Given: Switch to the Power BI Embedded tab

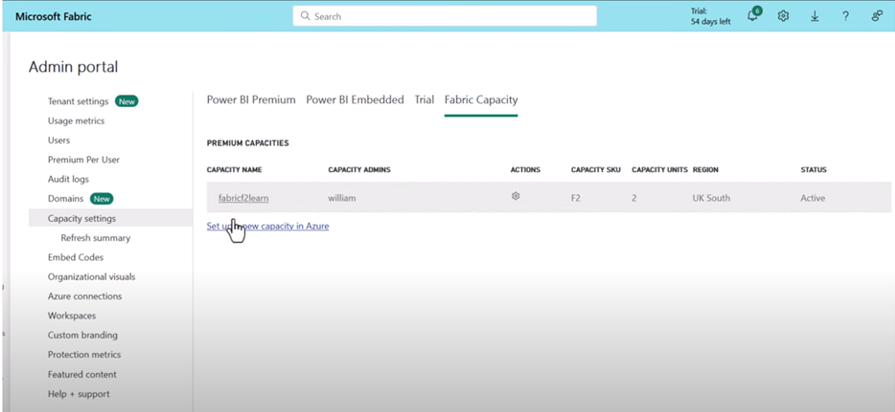Looking at the screenshot, I should [x=355, y=100].
